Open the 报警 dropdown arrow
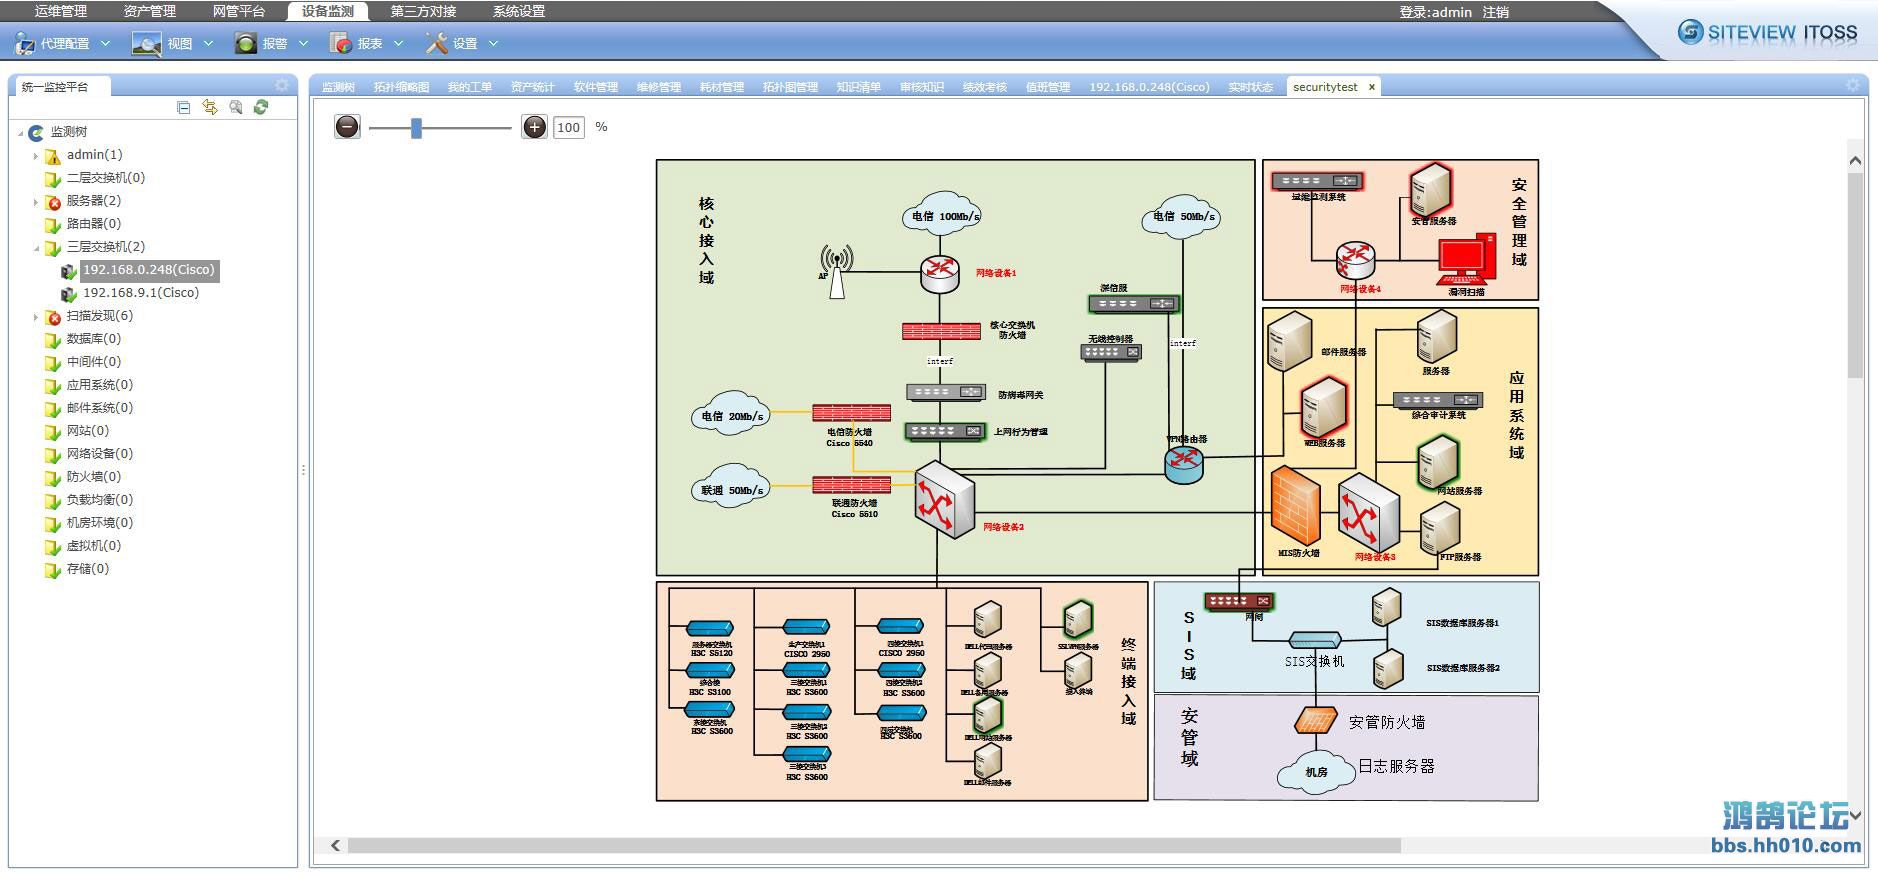Screen dimensions: 1878x873 pos(303,43)
